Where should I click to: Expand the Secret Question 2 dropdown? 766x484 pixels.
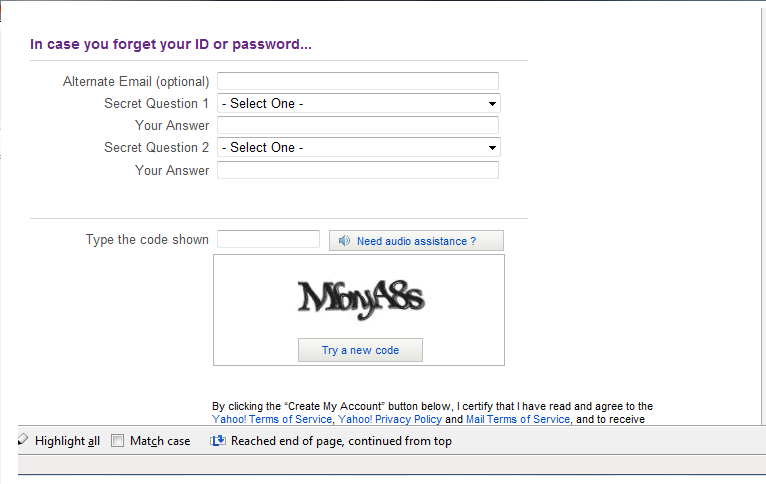coord(358,147)
